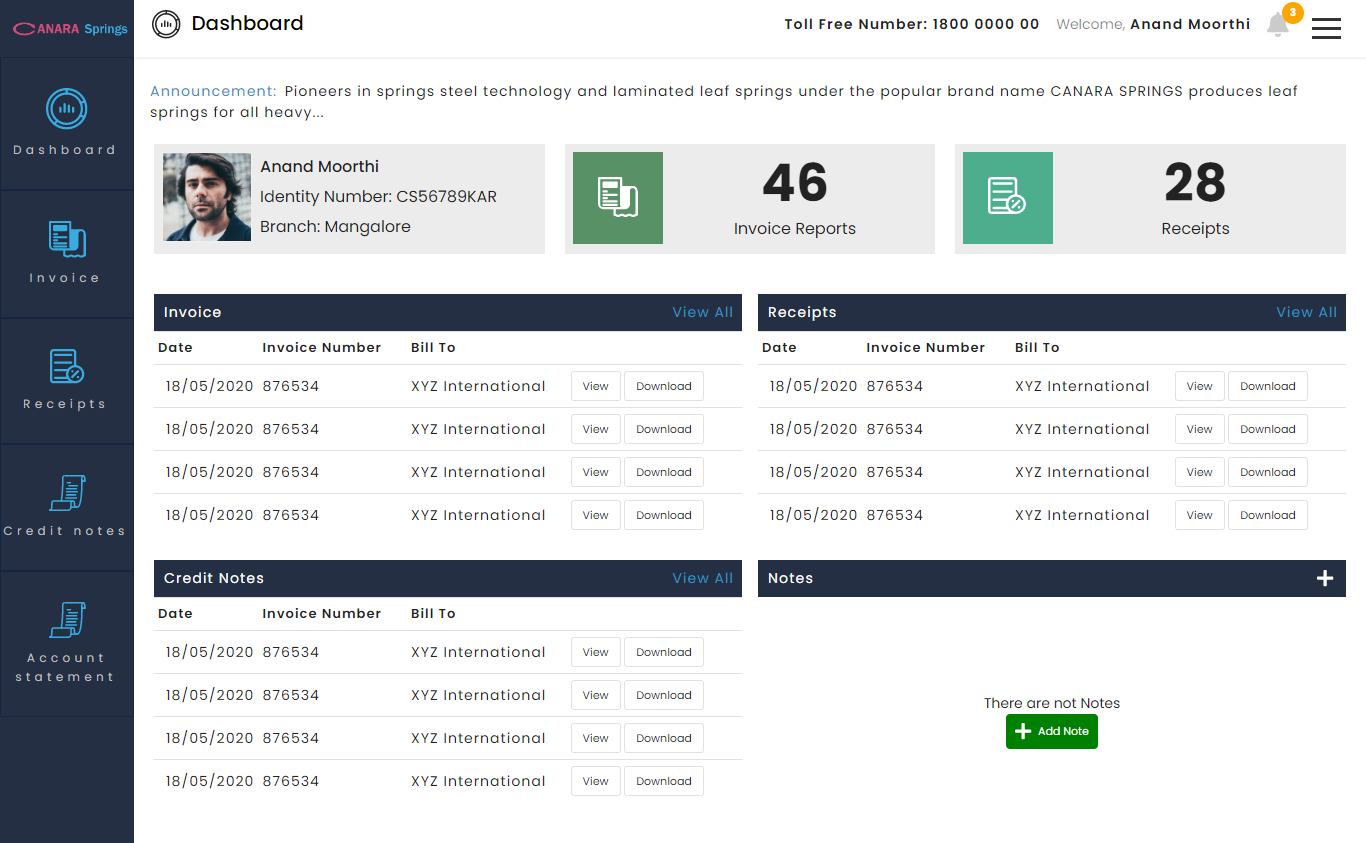
Task: Click the green Invoice Reports icon tile
Action: point(617,198)
